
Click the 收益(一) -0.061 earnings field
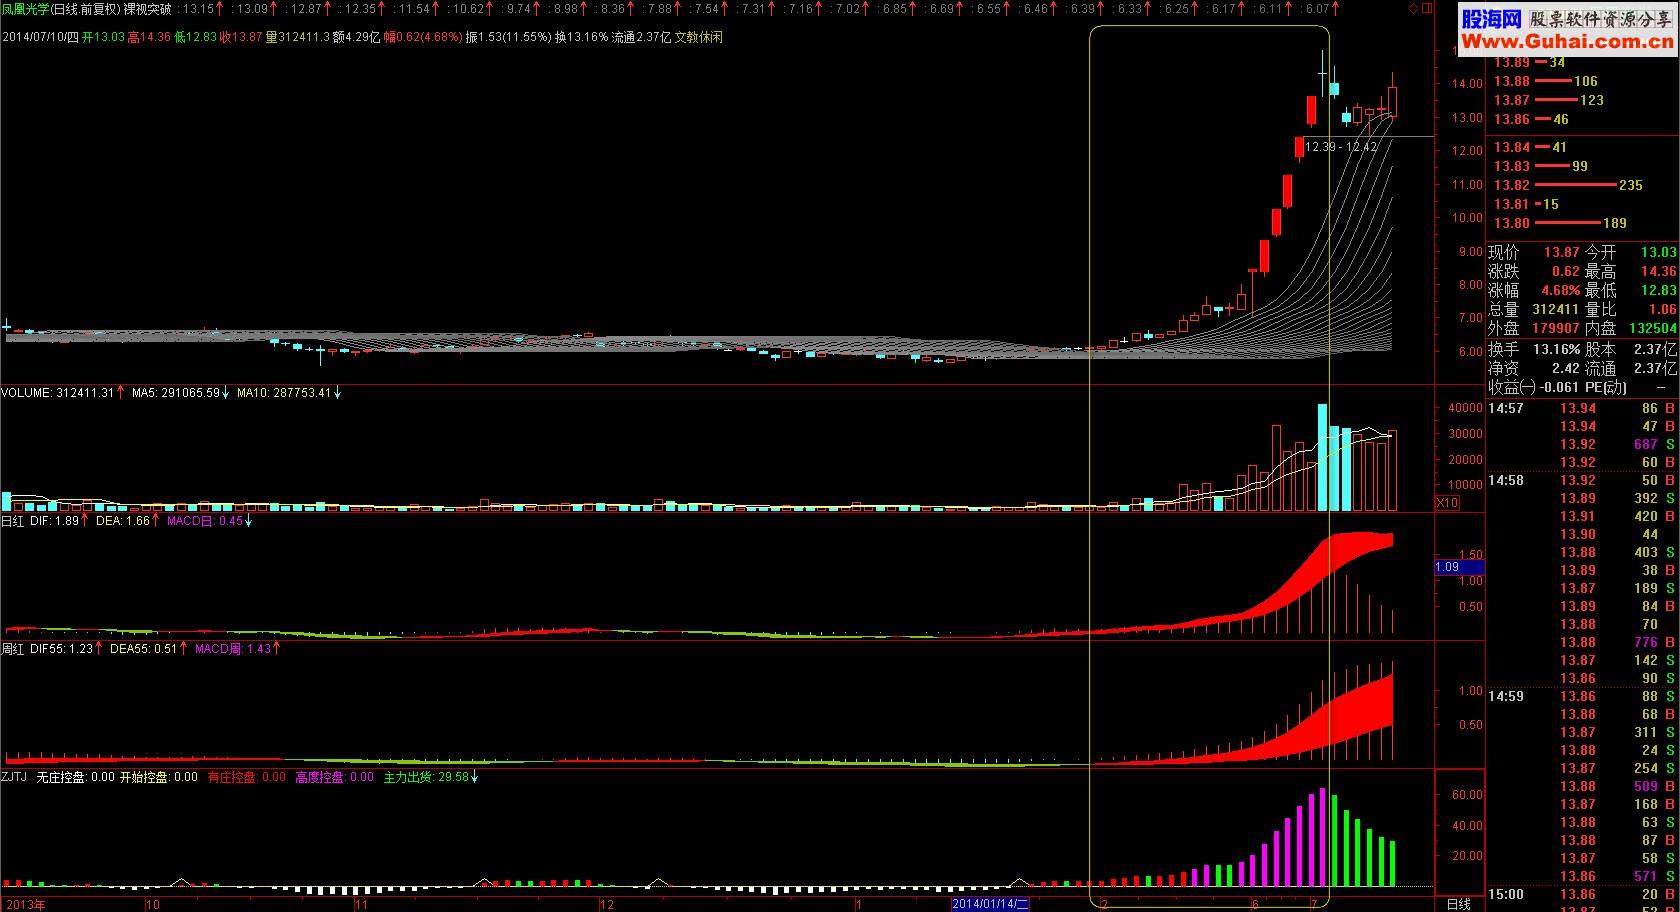(1534, 387)
